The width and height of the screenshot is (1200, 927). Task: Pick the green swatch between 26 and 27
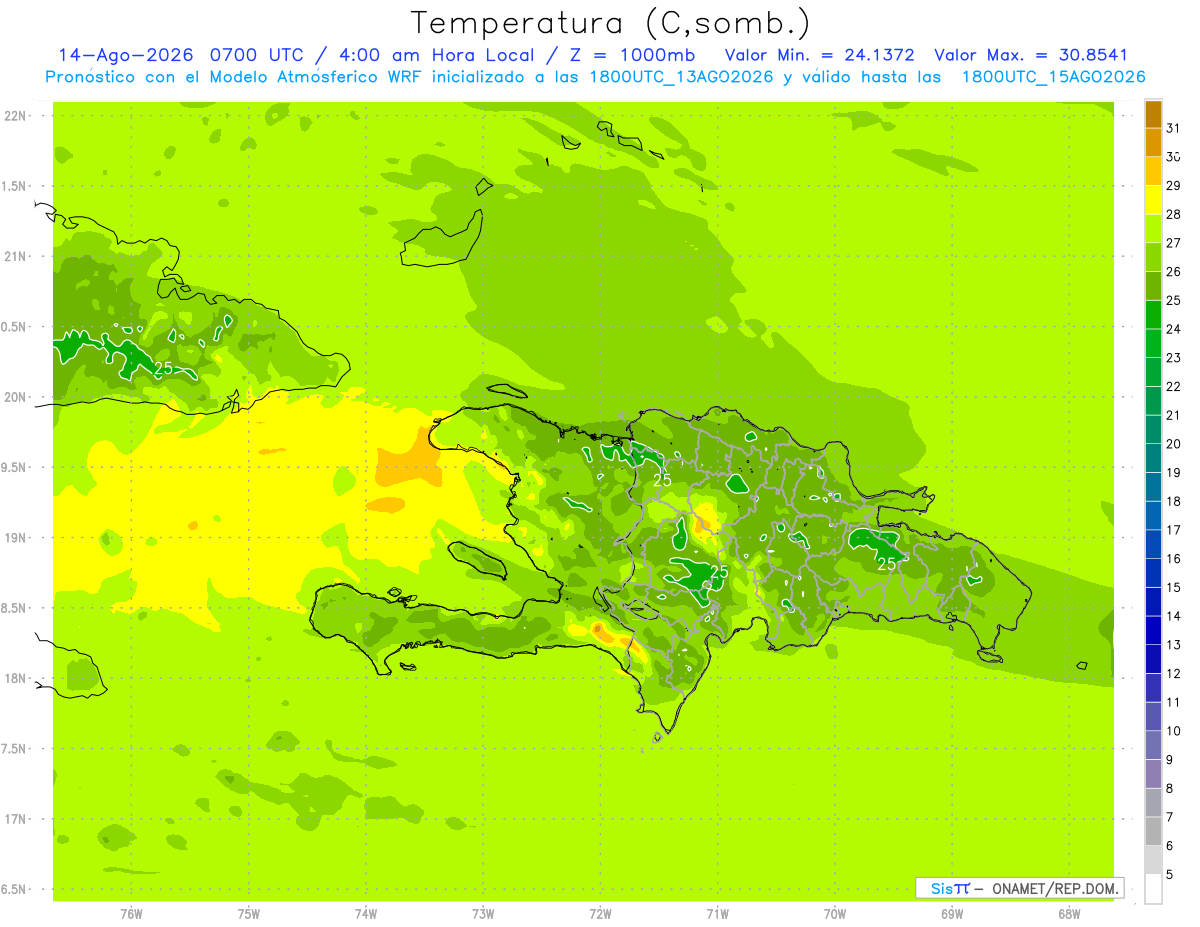(x=1153, y=257)
